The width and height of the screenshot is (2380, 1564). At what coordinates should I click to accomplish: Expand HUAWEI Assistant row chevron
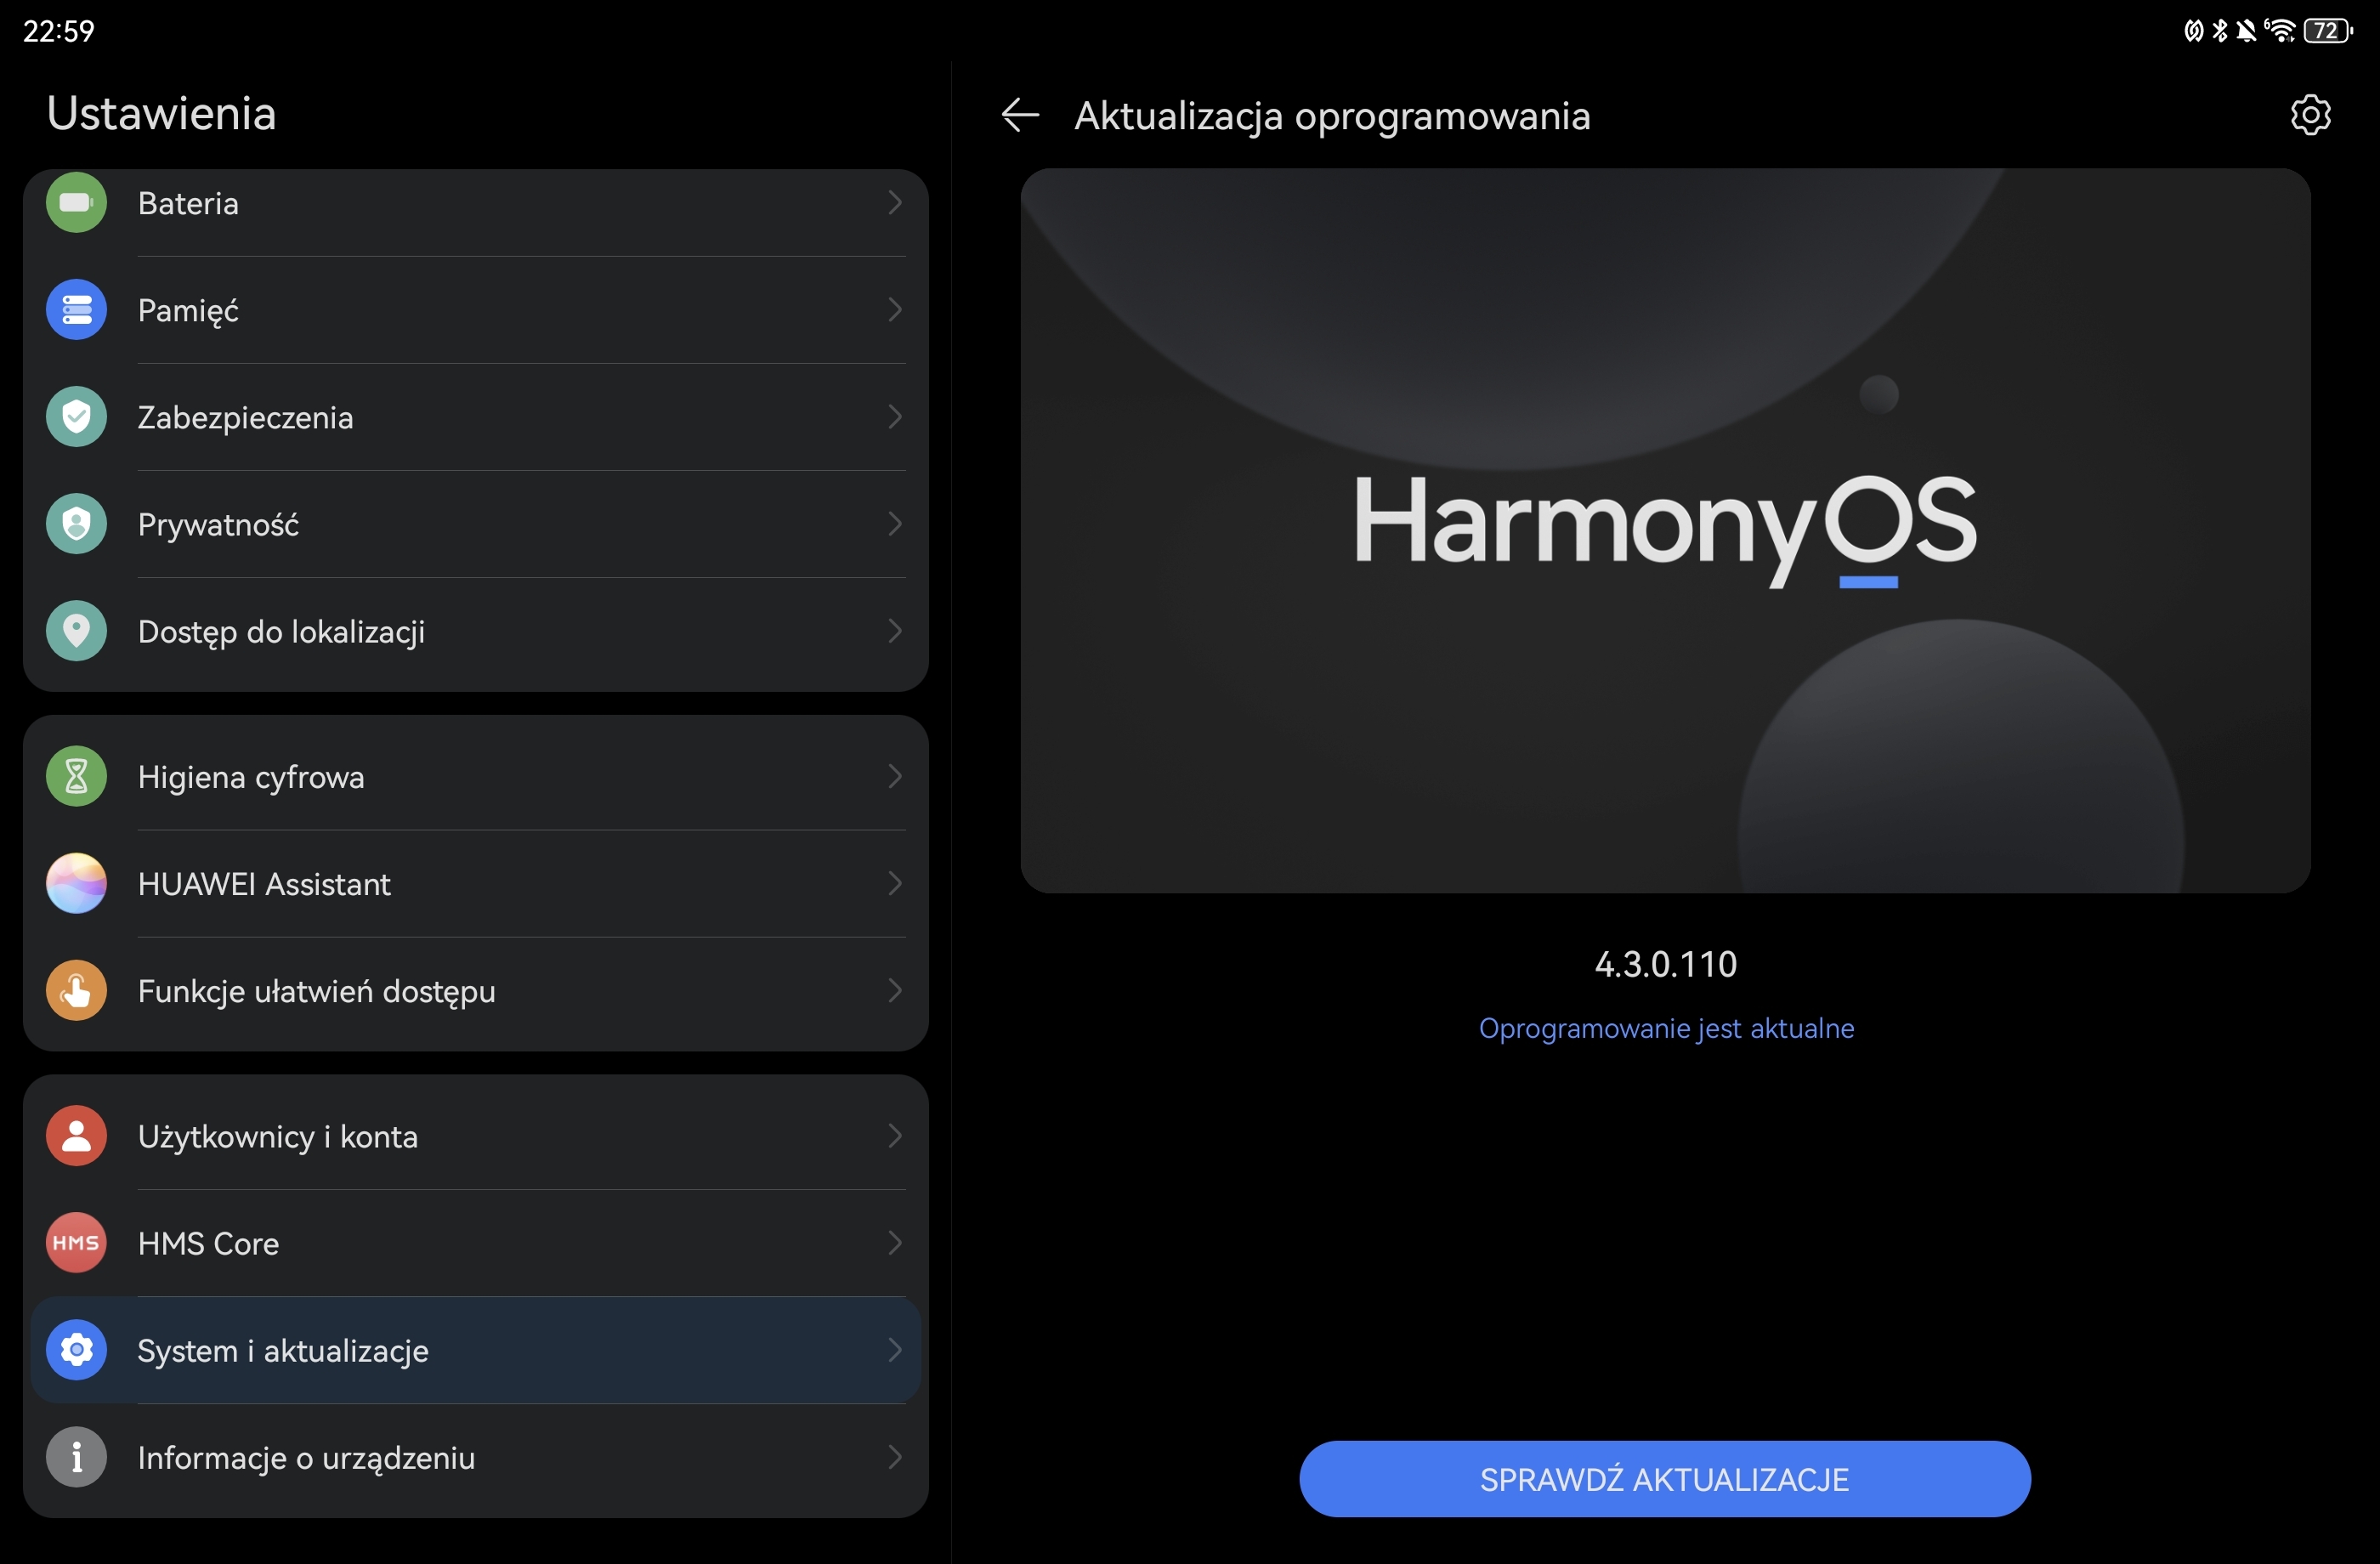click(895, 884)
